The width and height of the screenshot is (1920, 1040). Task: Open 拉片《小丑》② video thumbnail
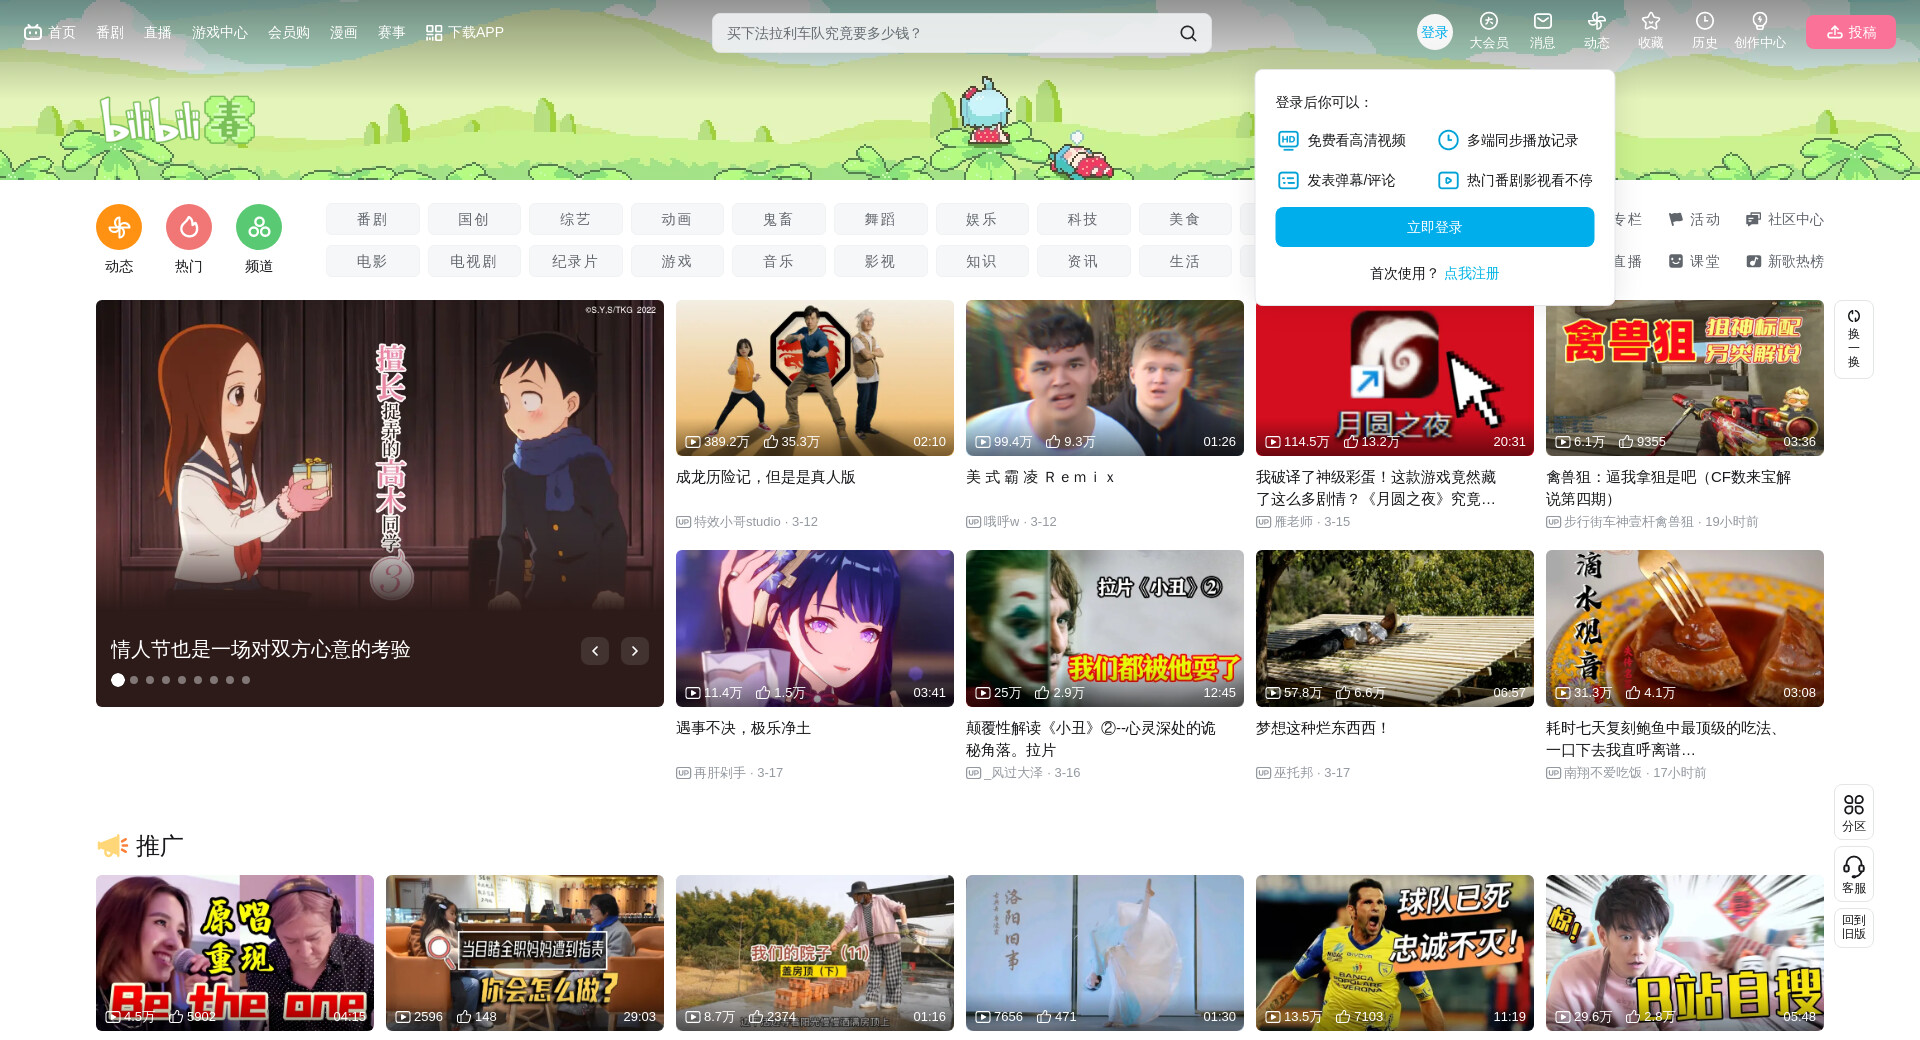coord(1105,628)
